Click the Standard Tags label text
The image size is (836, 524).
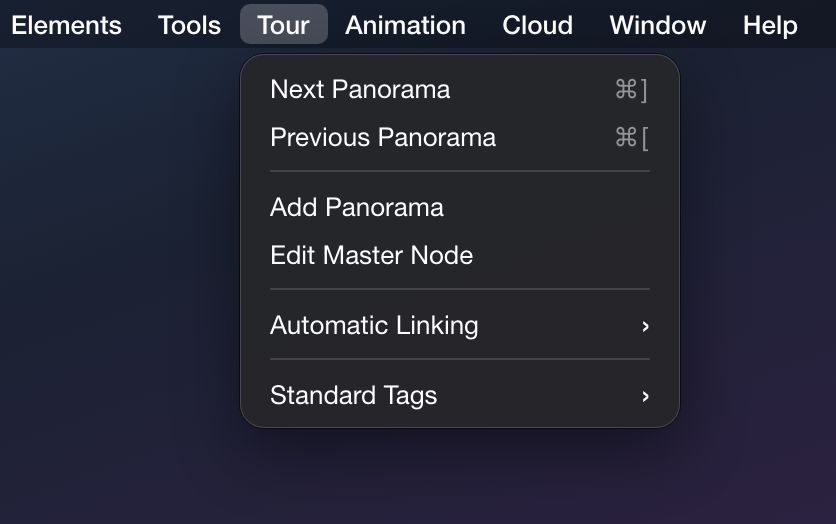353,396
